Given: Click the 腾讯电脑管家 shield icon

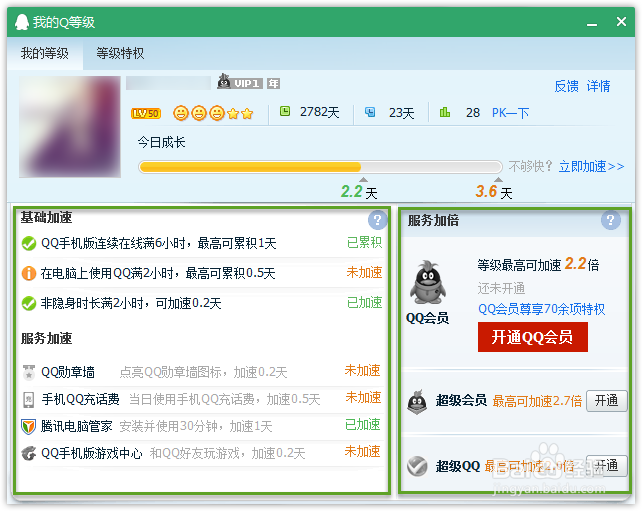Looking at the screenshot, I should pyautogui.click(x=28, y=427).
